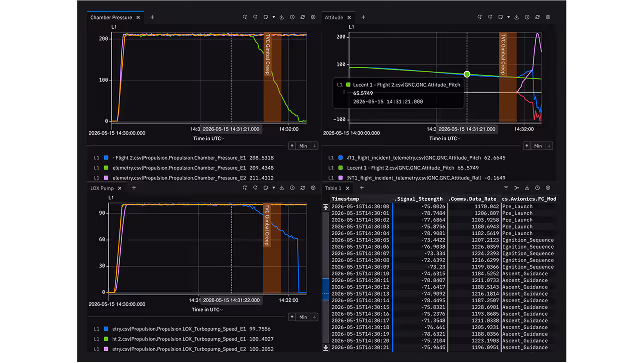The height and width of the screenshot is (363, 644).
Task: Click the refresh icon in Altitude toolbar
Action: 537,17
